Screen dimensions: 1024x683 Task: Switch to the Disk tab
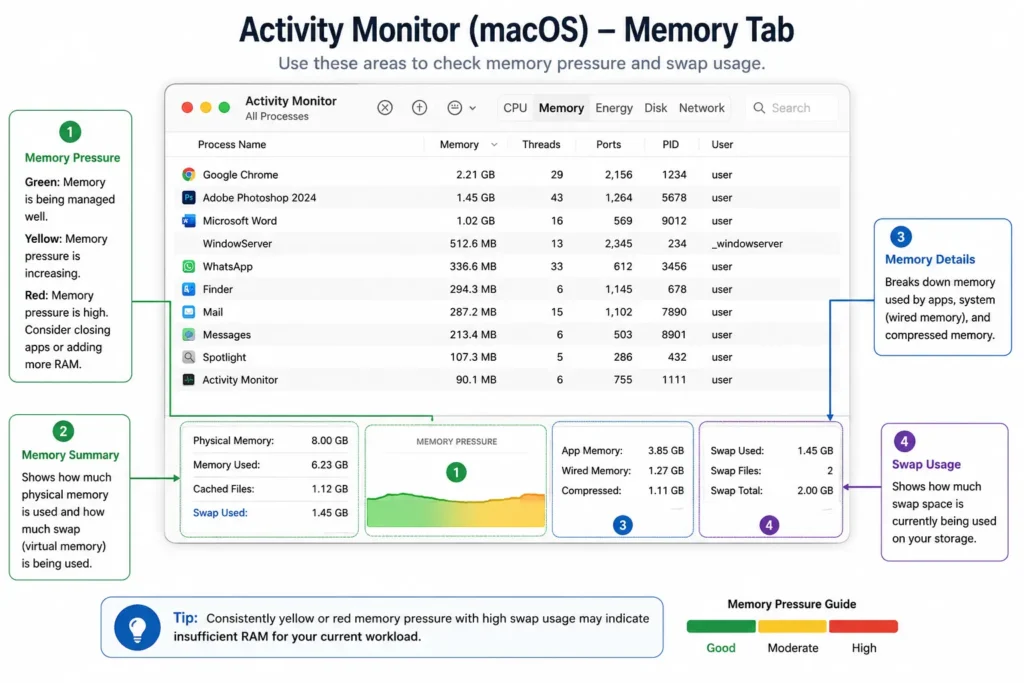coord(656,108)
